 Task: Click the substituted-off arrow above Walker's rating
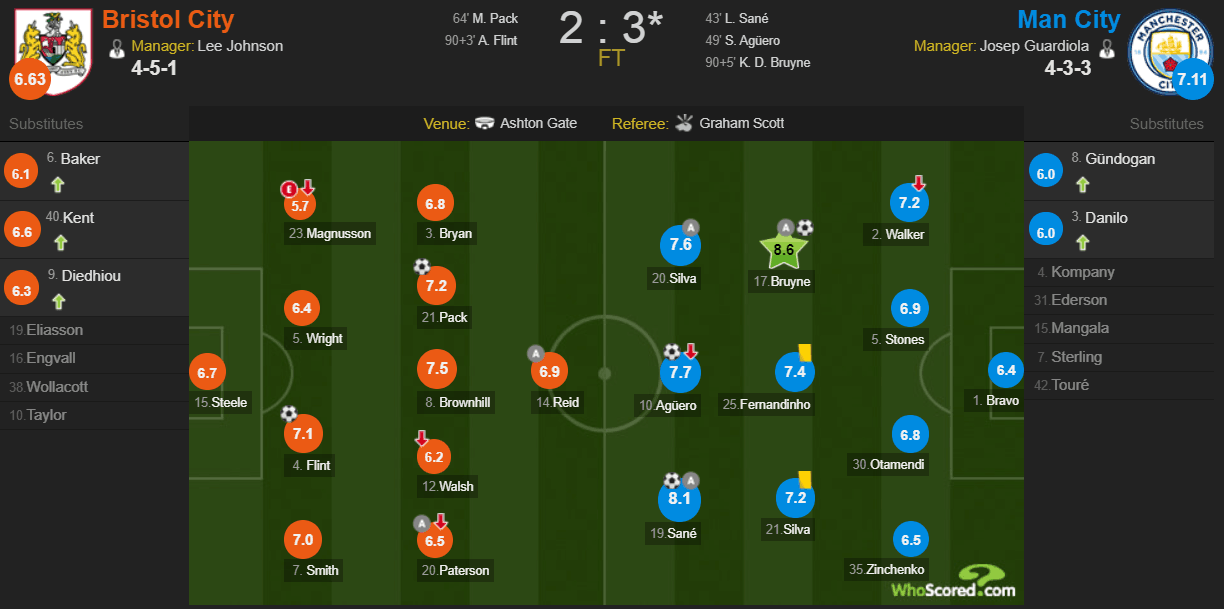click(918, 183)
